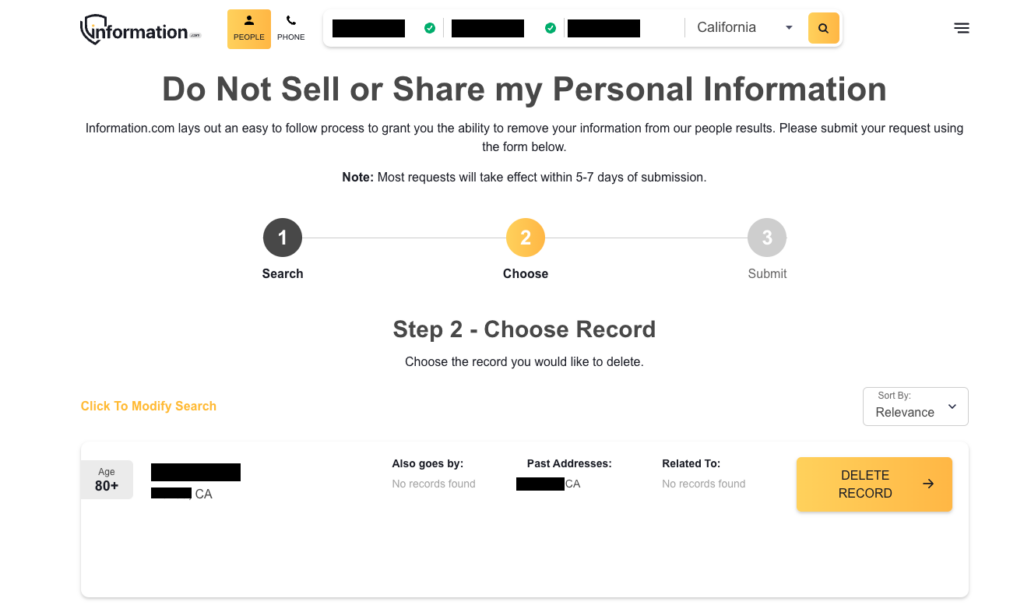Select the Phone search icon
This screenshot has height=616, width=1024.
tap(291, 20)
